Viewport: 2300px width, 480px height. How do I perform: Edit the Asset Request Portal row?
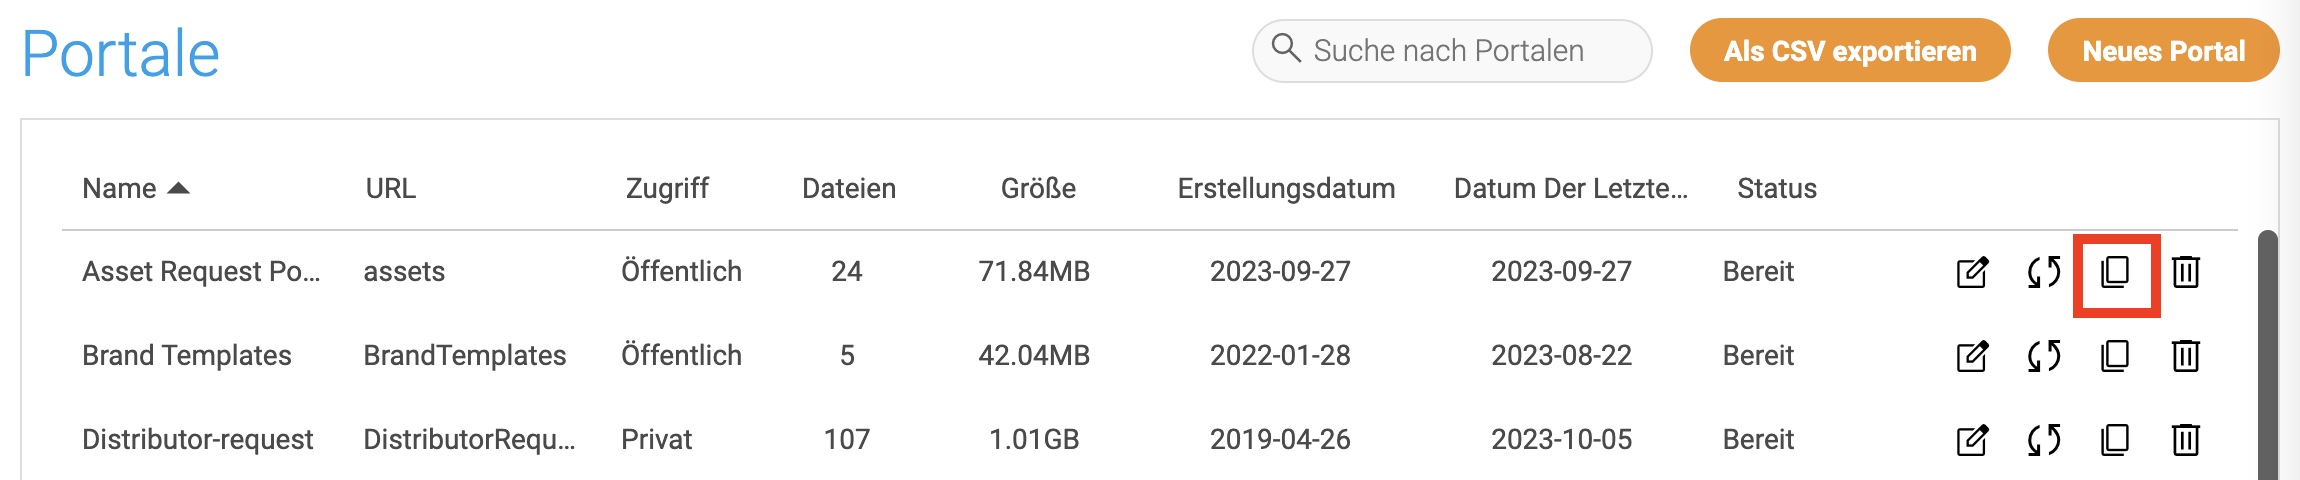point(1972,272)
